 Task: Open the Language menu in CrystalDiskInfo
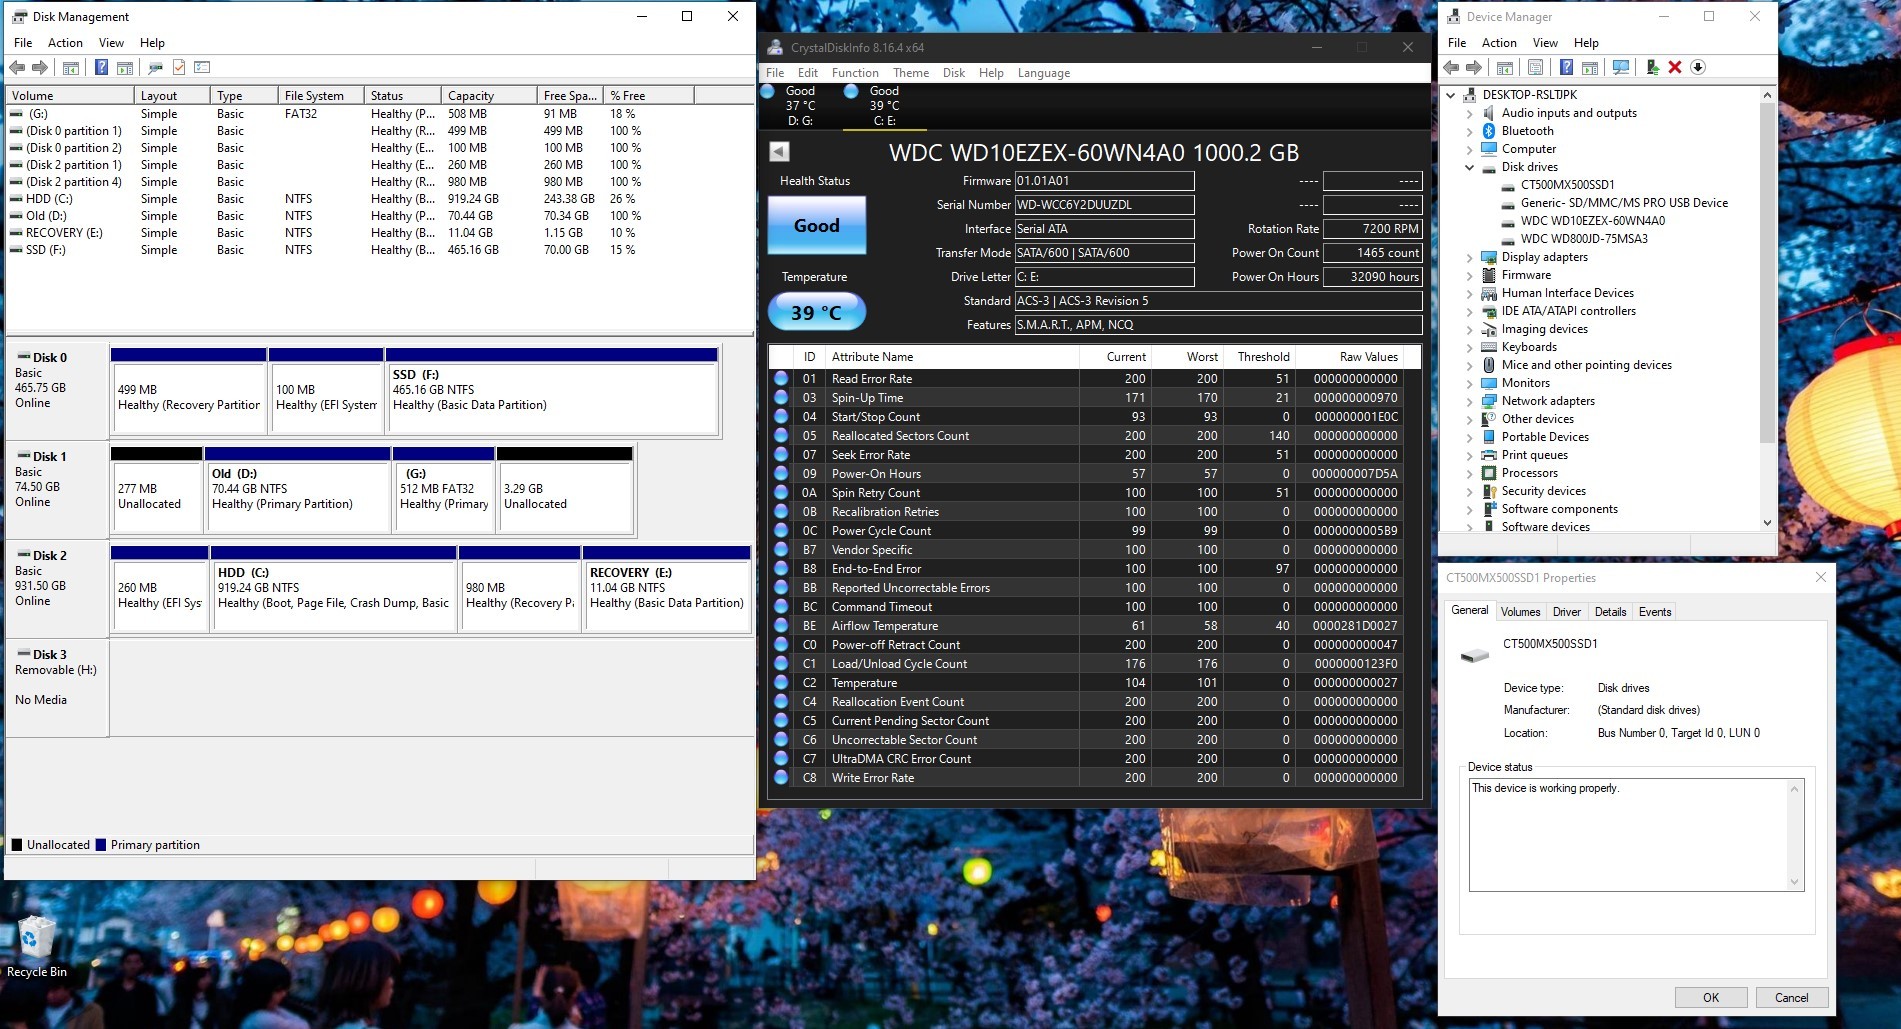click(1044, 73)
